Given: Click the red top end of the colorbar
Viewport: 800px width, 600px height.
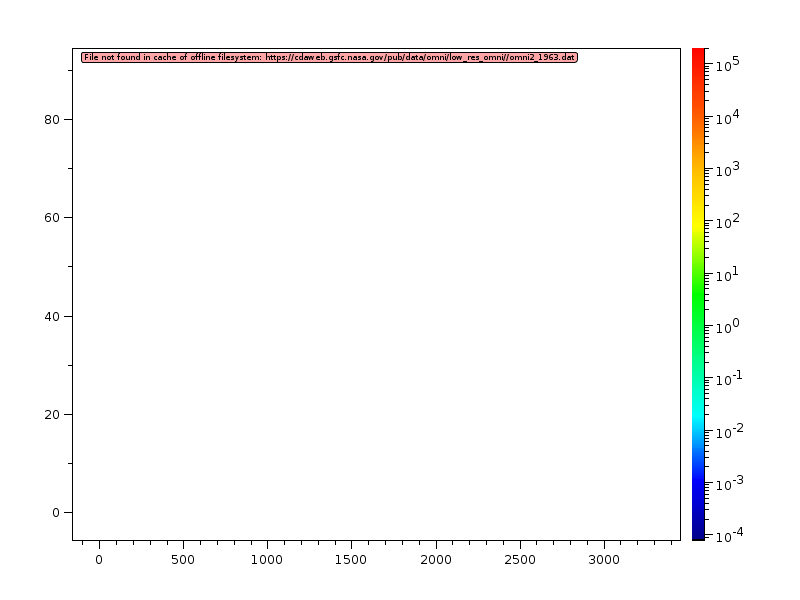Looking at the screenshot, I should [699, 53].
